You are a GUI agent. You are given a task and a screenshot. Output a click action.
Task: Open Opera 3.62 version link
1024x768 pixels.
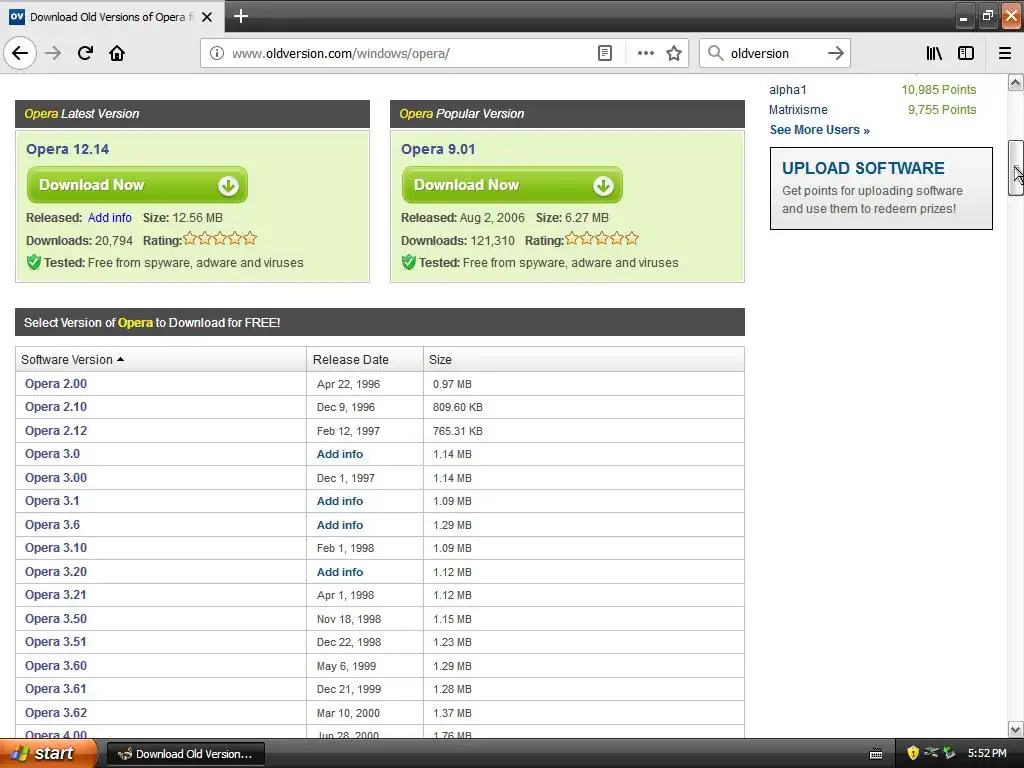56,712
